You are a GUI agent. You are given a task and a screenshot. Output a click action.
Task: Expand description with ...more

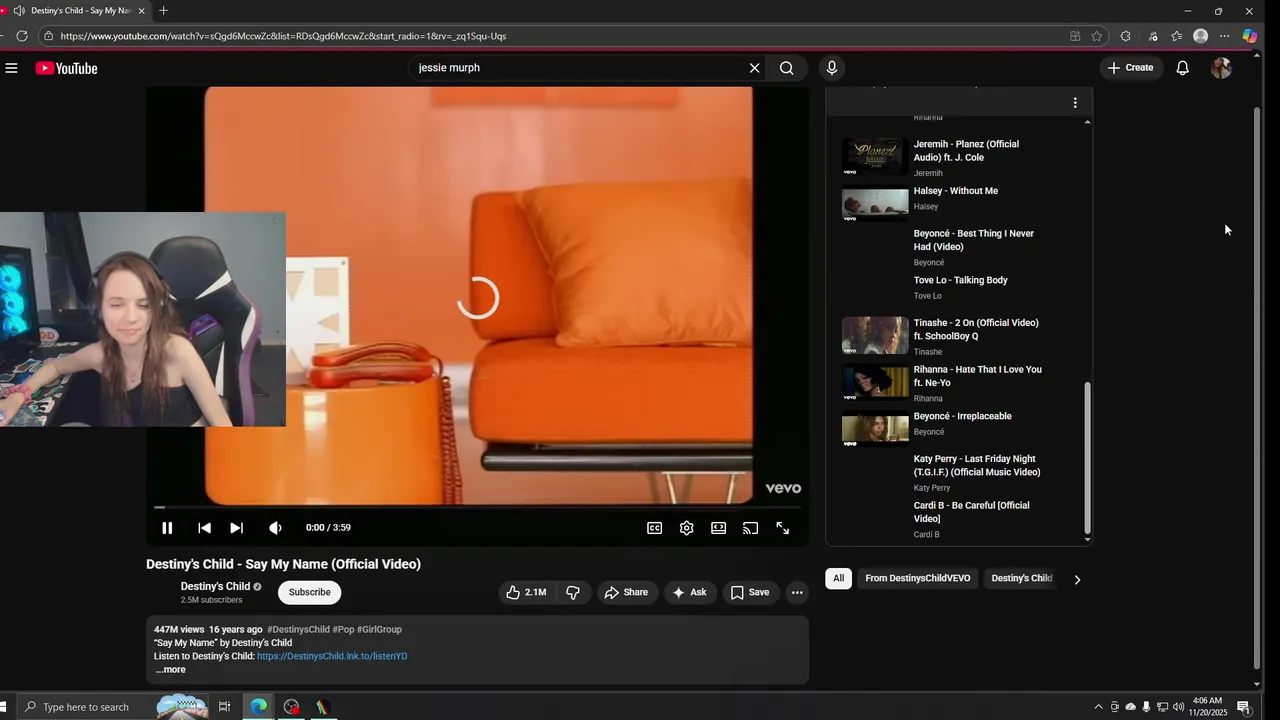[x=170, y=670]
